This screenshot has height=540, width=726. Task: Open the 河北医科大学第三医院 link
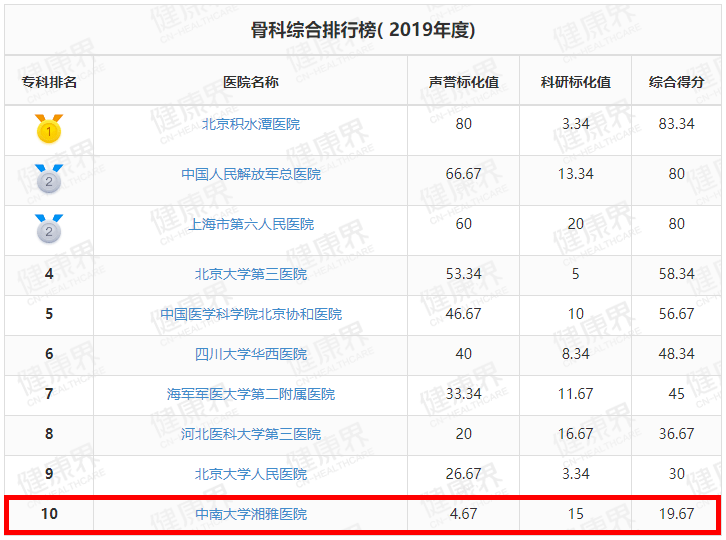[251, 434]
